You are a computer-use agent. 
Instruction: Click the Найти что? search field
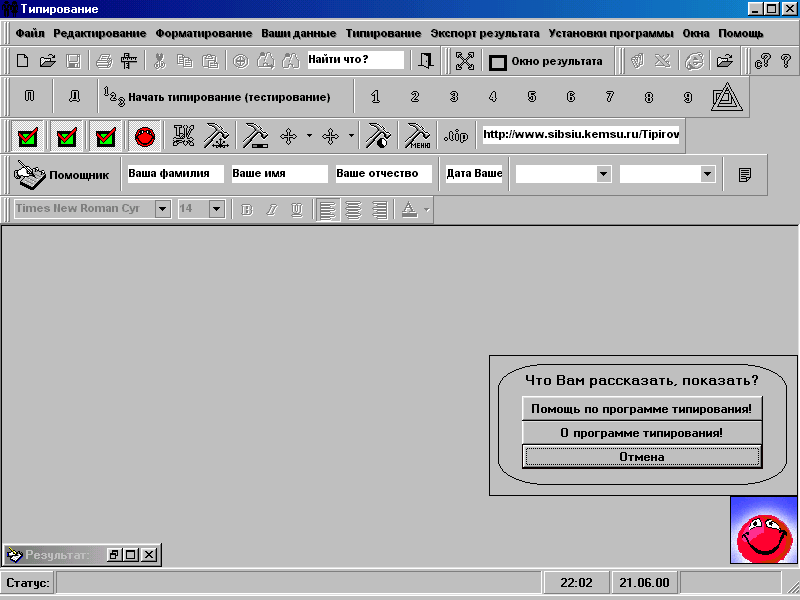(355, 60)
